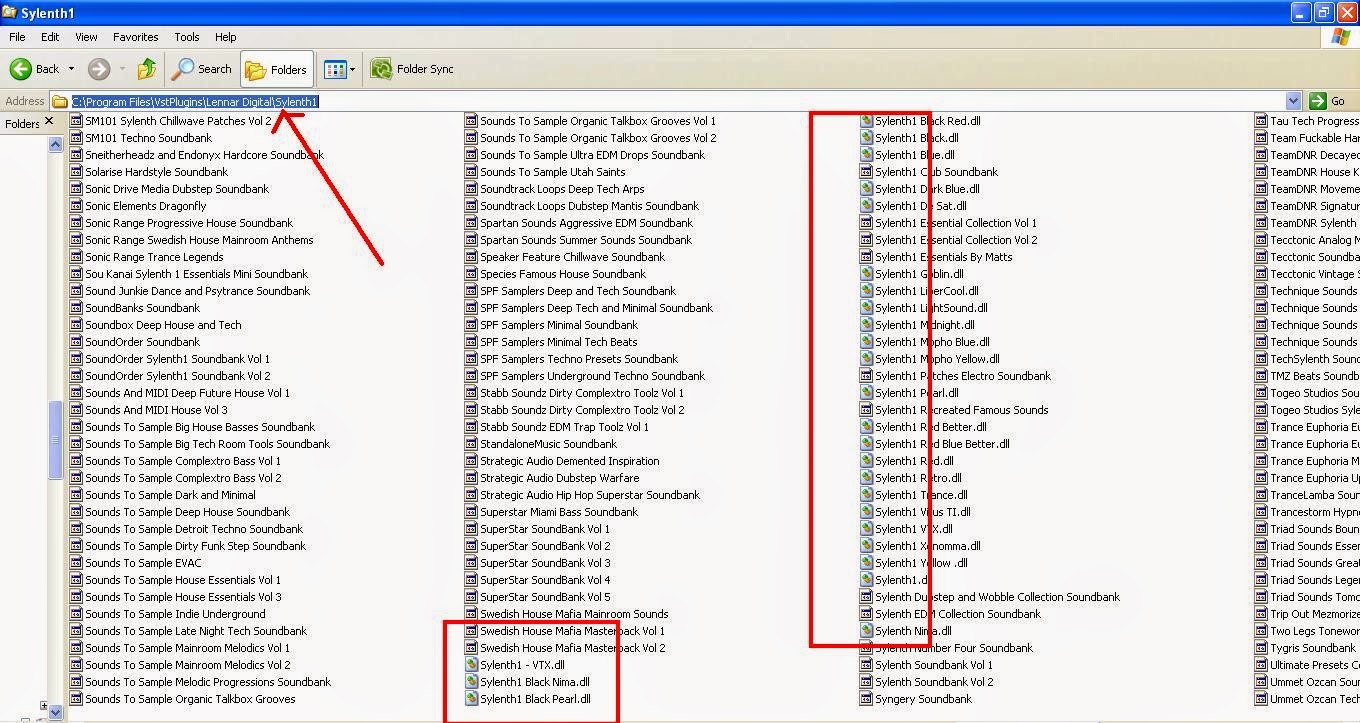
Task: Select icon of Sylenth1 Goblin.dll
Action: pos(867,274)
